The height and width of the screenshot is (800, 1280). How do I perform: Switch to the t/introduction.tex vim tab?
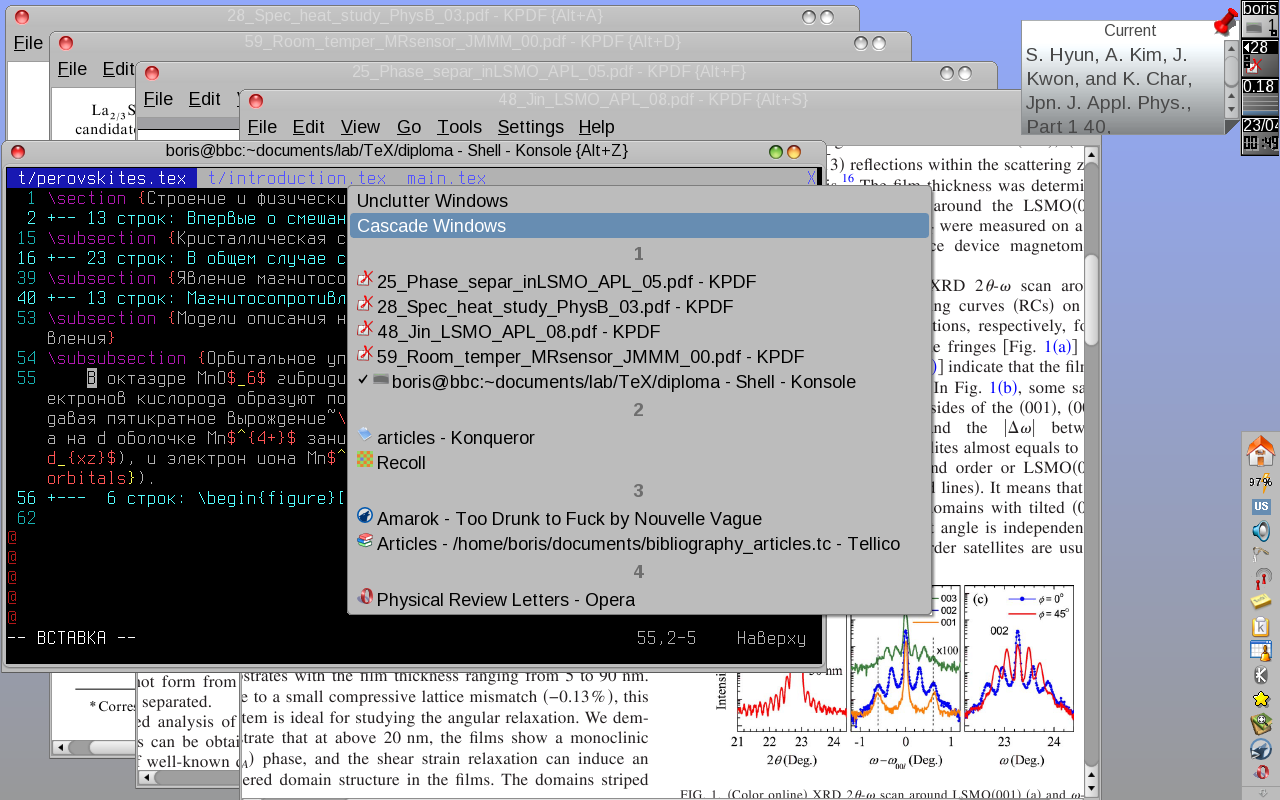tap(296, 178)
